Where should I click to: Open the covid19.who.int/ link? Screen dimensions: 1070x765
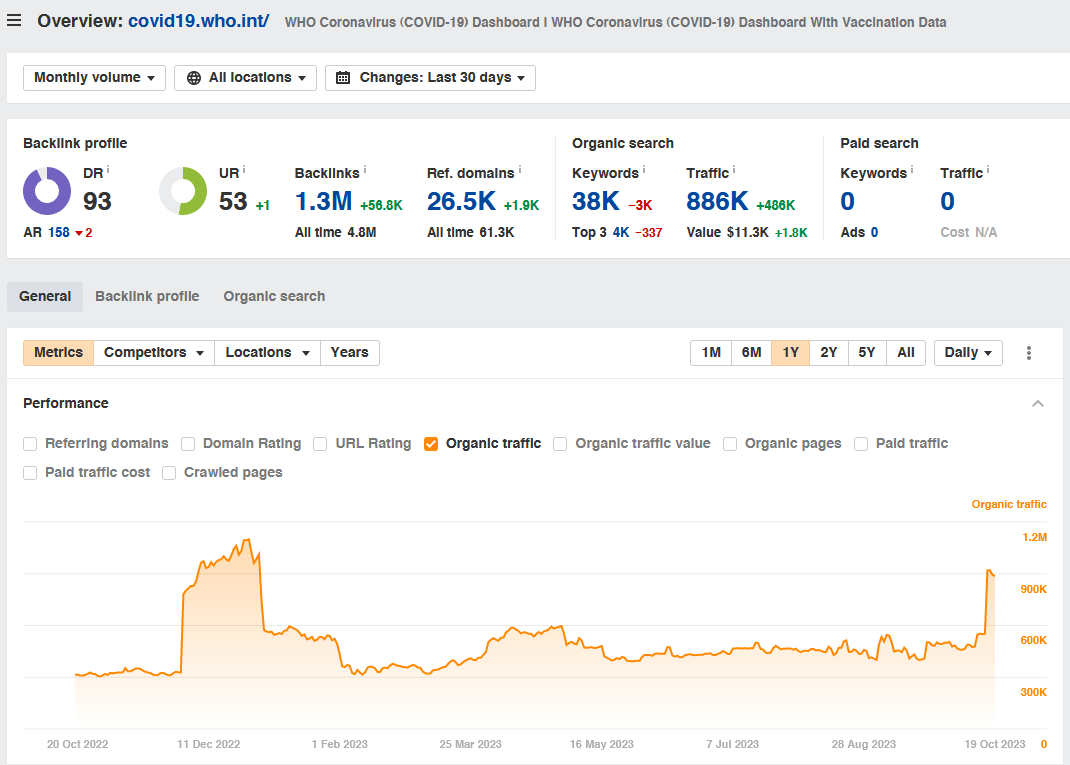coord(199,21)
